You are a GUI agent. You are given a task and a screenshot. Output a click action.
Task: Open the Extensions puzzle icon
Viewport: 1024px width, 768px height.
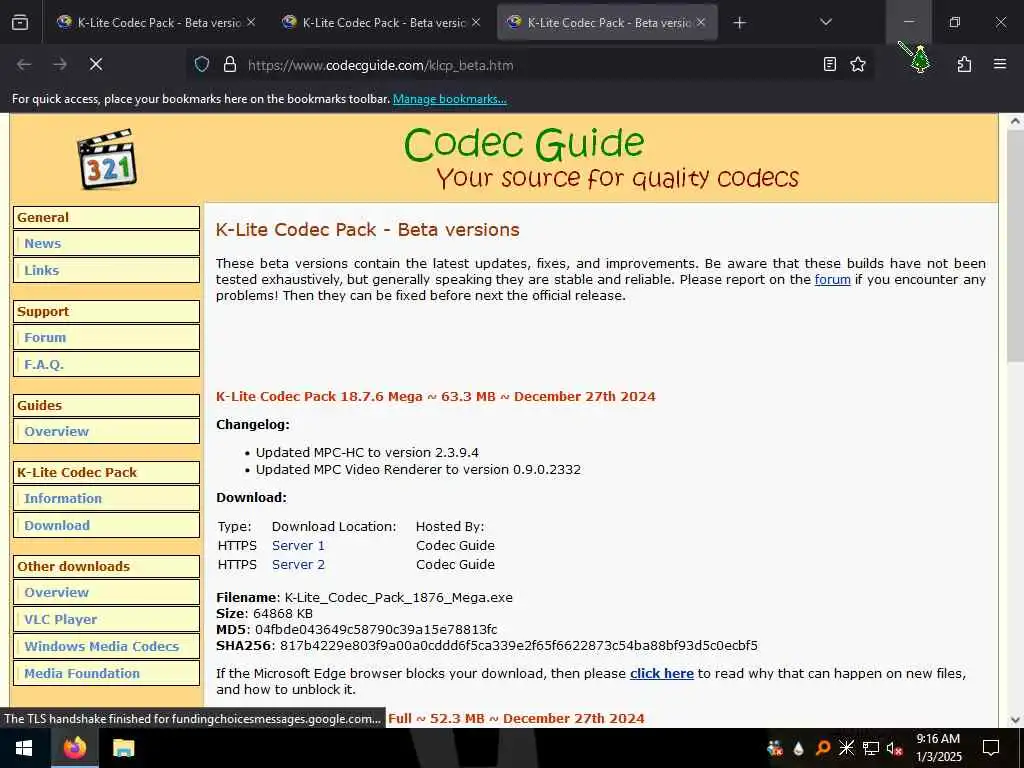tap(964, 64)
